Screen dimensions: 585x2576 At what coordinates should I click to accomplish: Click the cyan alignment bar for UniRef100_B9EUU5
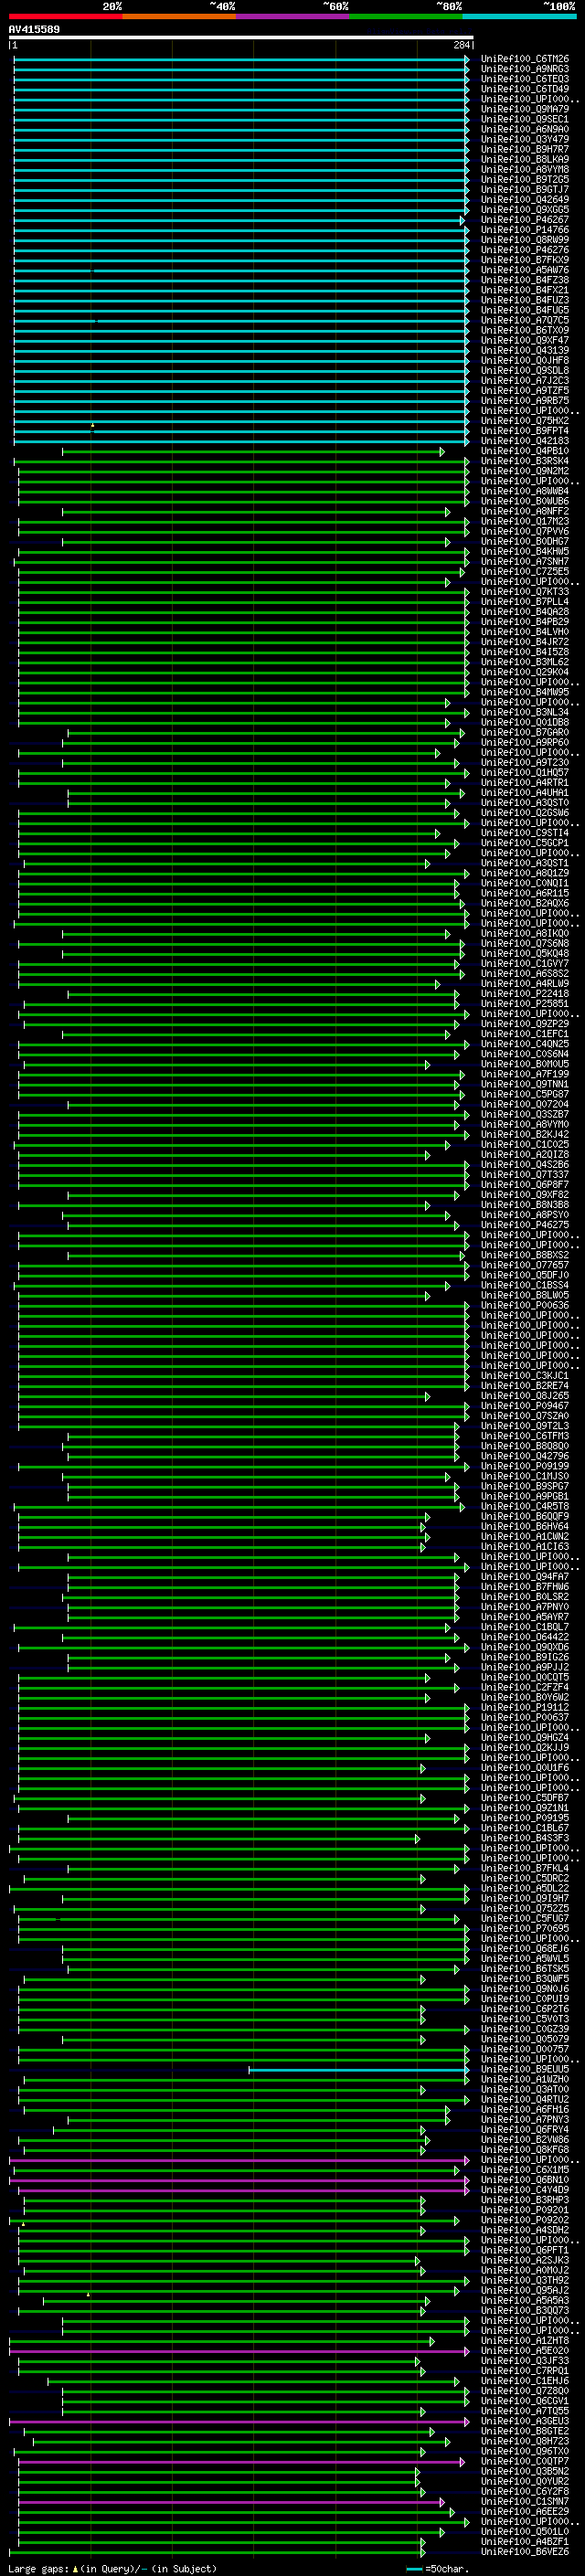[359, 2068]
